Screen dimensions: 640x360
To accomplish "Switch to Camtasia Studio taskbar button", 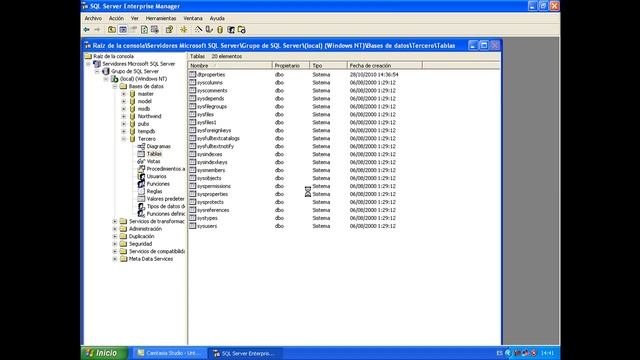I will [x=171, y=353].
